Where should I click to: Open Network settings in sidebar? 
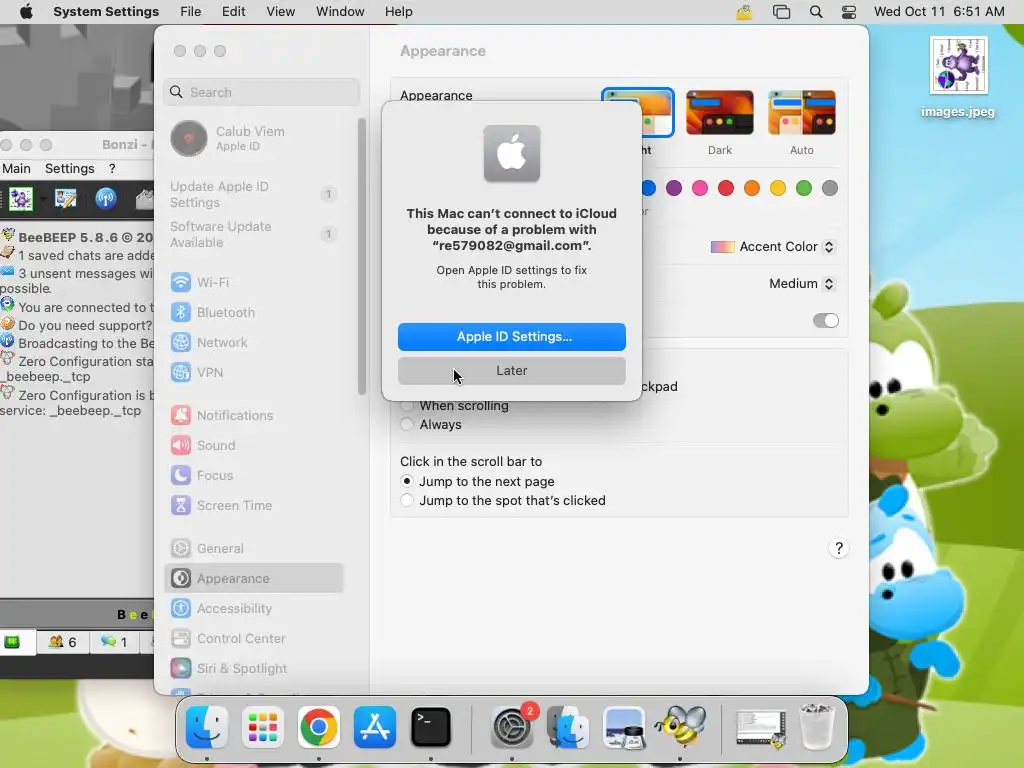253,342
